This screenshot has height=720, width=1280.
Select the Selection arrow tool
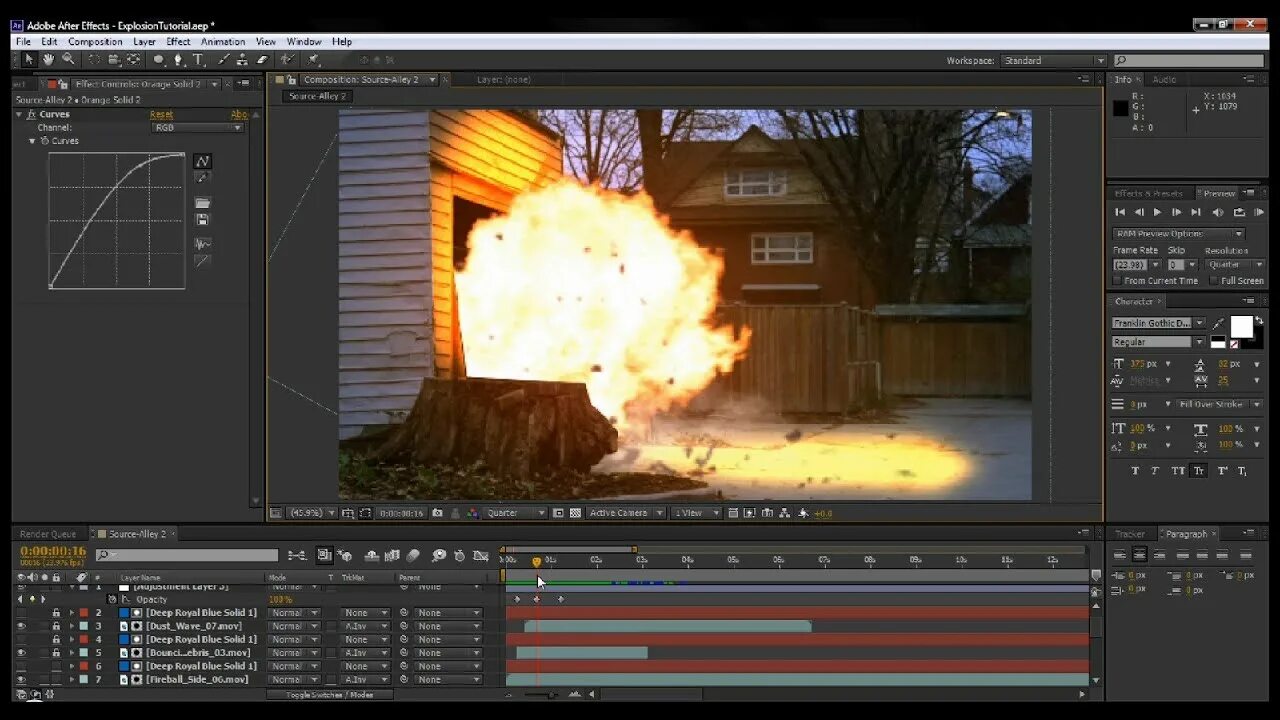[28, 60]
